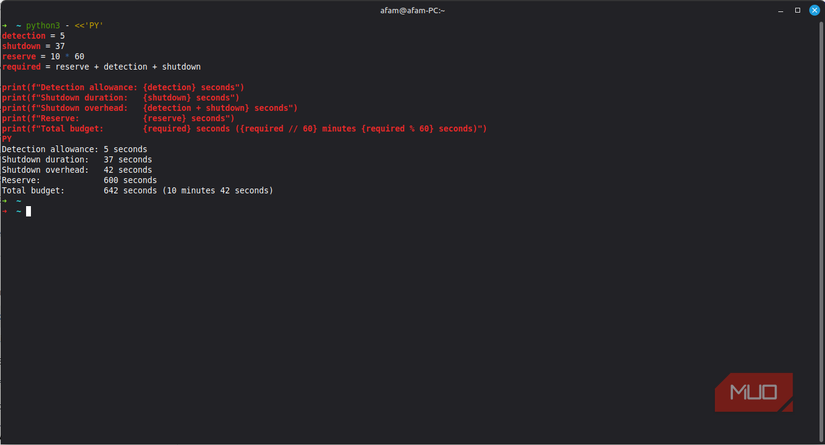Click the python3 command text
825x445 pixels.
(x=43, y=25)
